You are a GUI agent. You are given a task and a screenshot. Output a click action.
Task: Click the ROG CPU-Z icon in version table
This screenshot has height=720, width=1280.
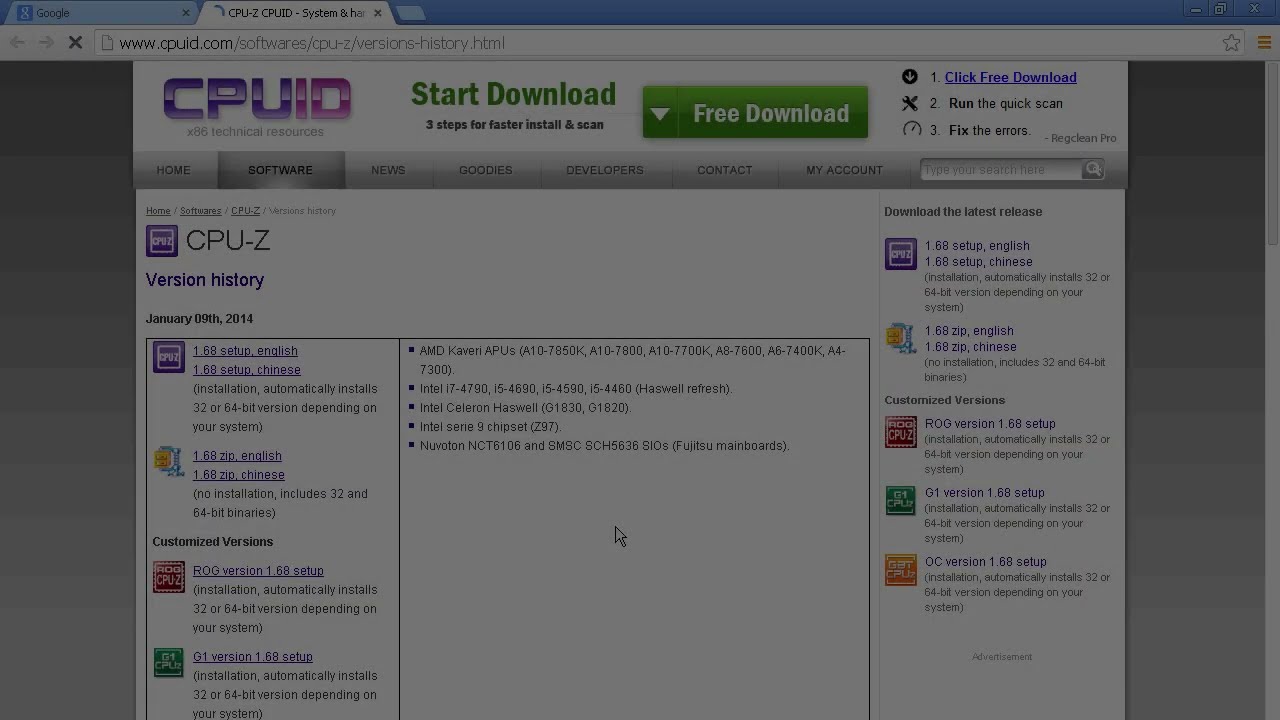click(168, 577)
